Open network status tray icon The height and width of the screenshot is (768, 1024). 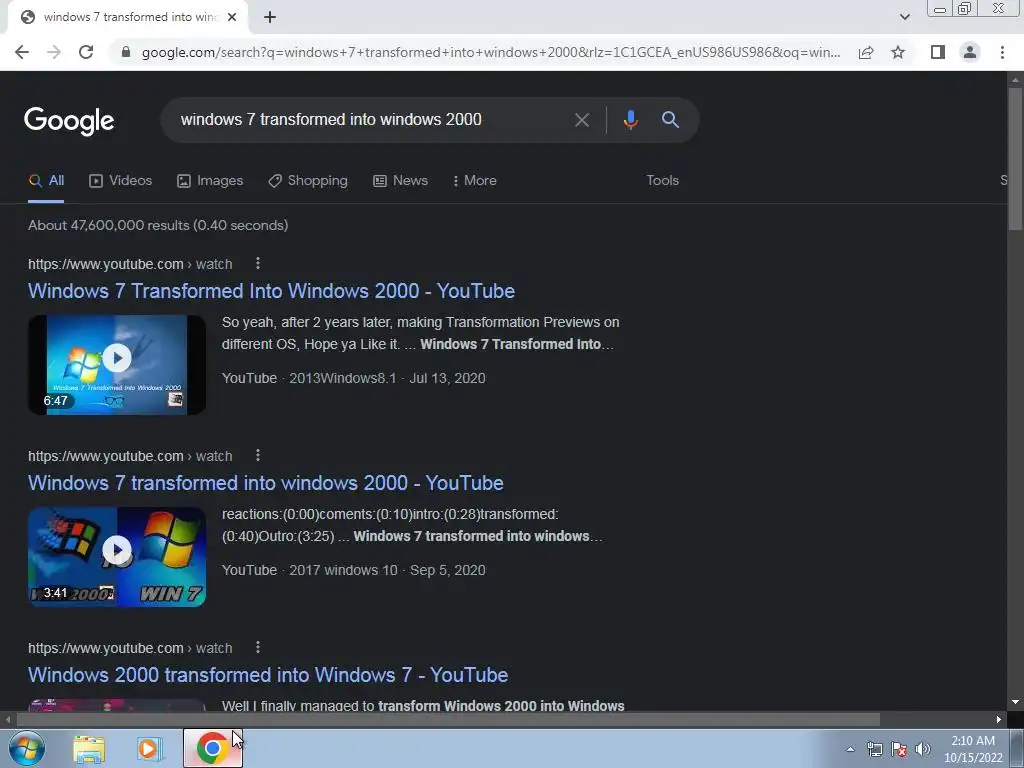coord(874,750)
